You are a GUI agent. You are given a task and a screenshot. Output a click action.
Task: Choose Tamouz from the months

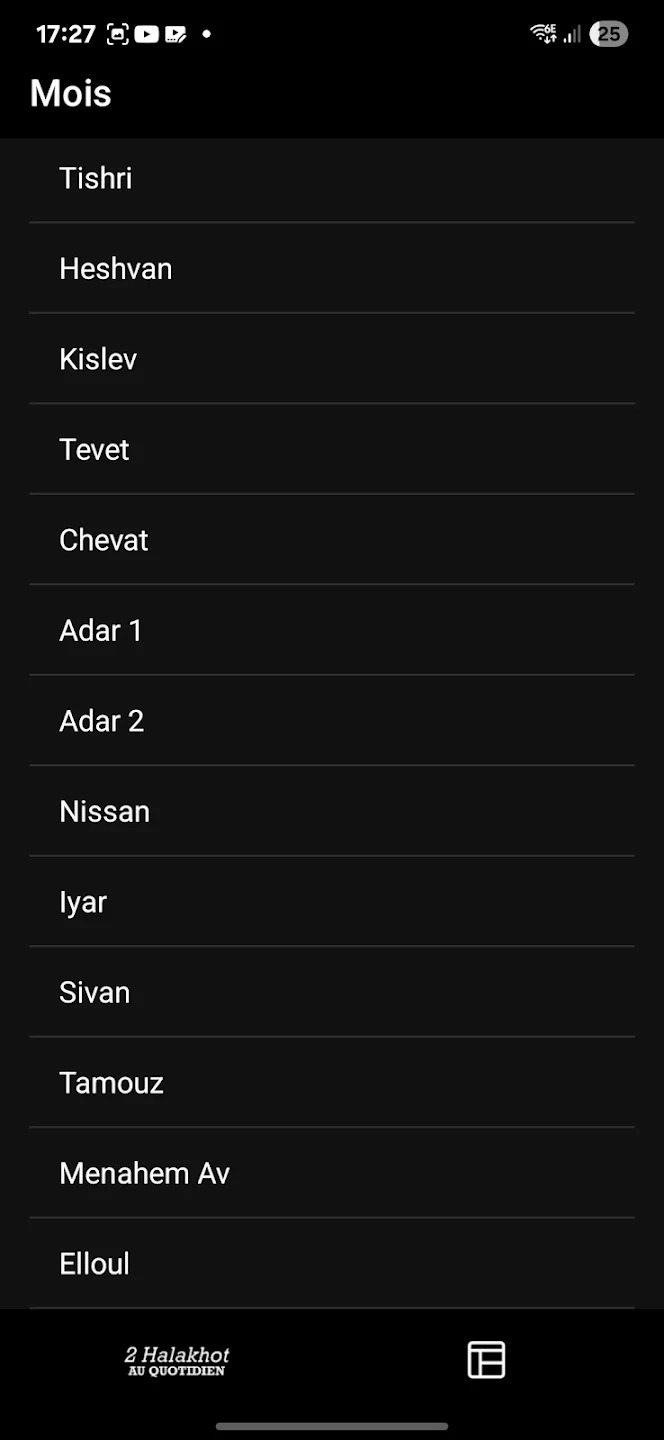[x=332, y=1083]
